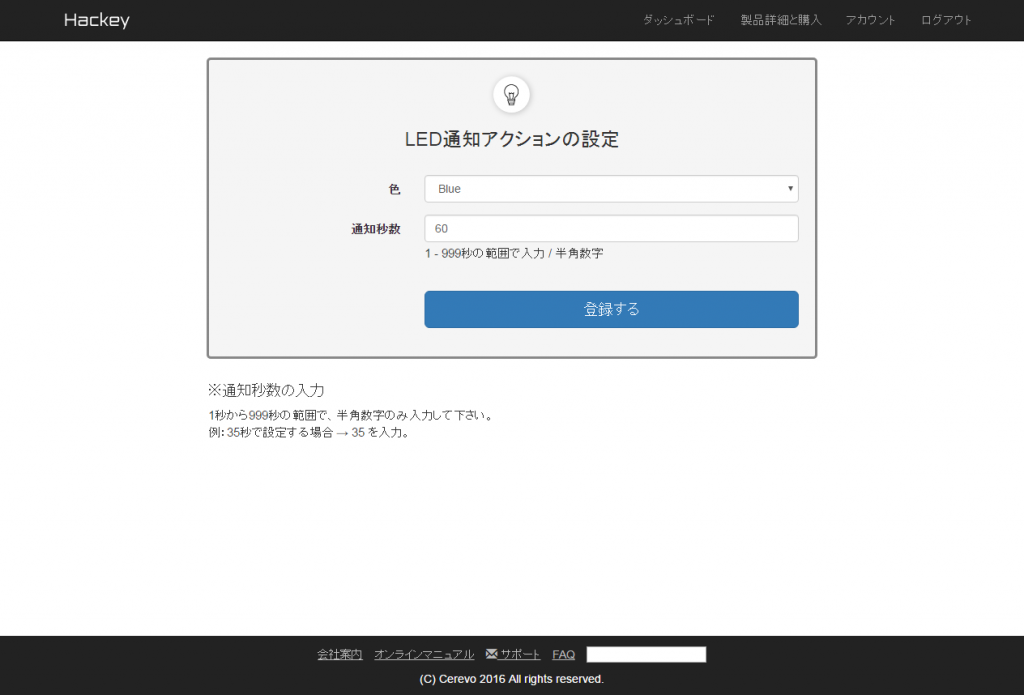Click the サポート link text in footer
The image size is (1024, 695).
(x=520, y=654)
